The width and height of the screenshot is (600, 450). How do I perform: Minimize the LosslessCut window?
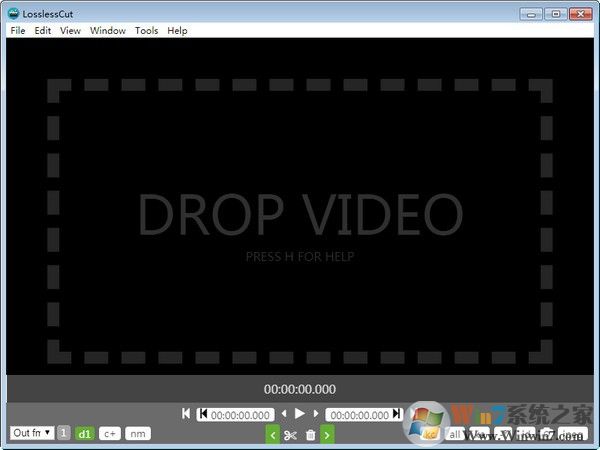531,14
